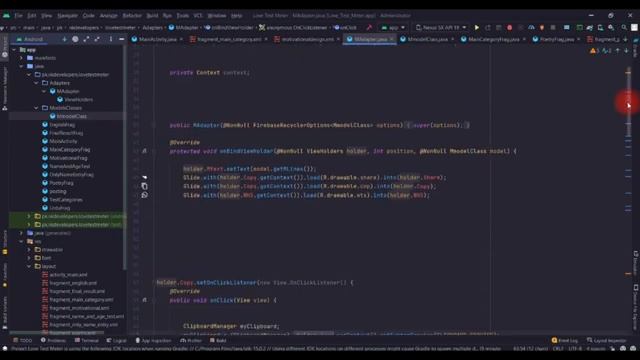Open the Search Everywhere magnifier icon
The image size is (640, 360).
click(624, 28)
